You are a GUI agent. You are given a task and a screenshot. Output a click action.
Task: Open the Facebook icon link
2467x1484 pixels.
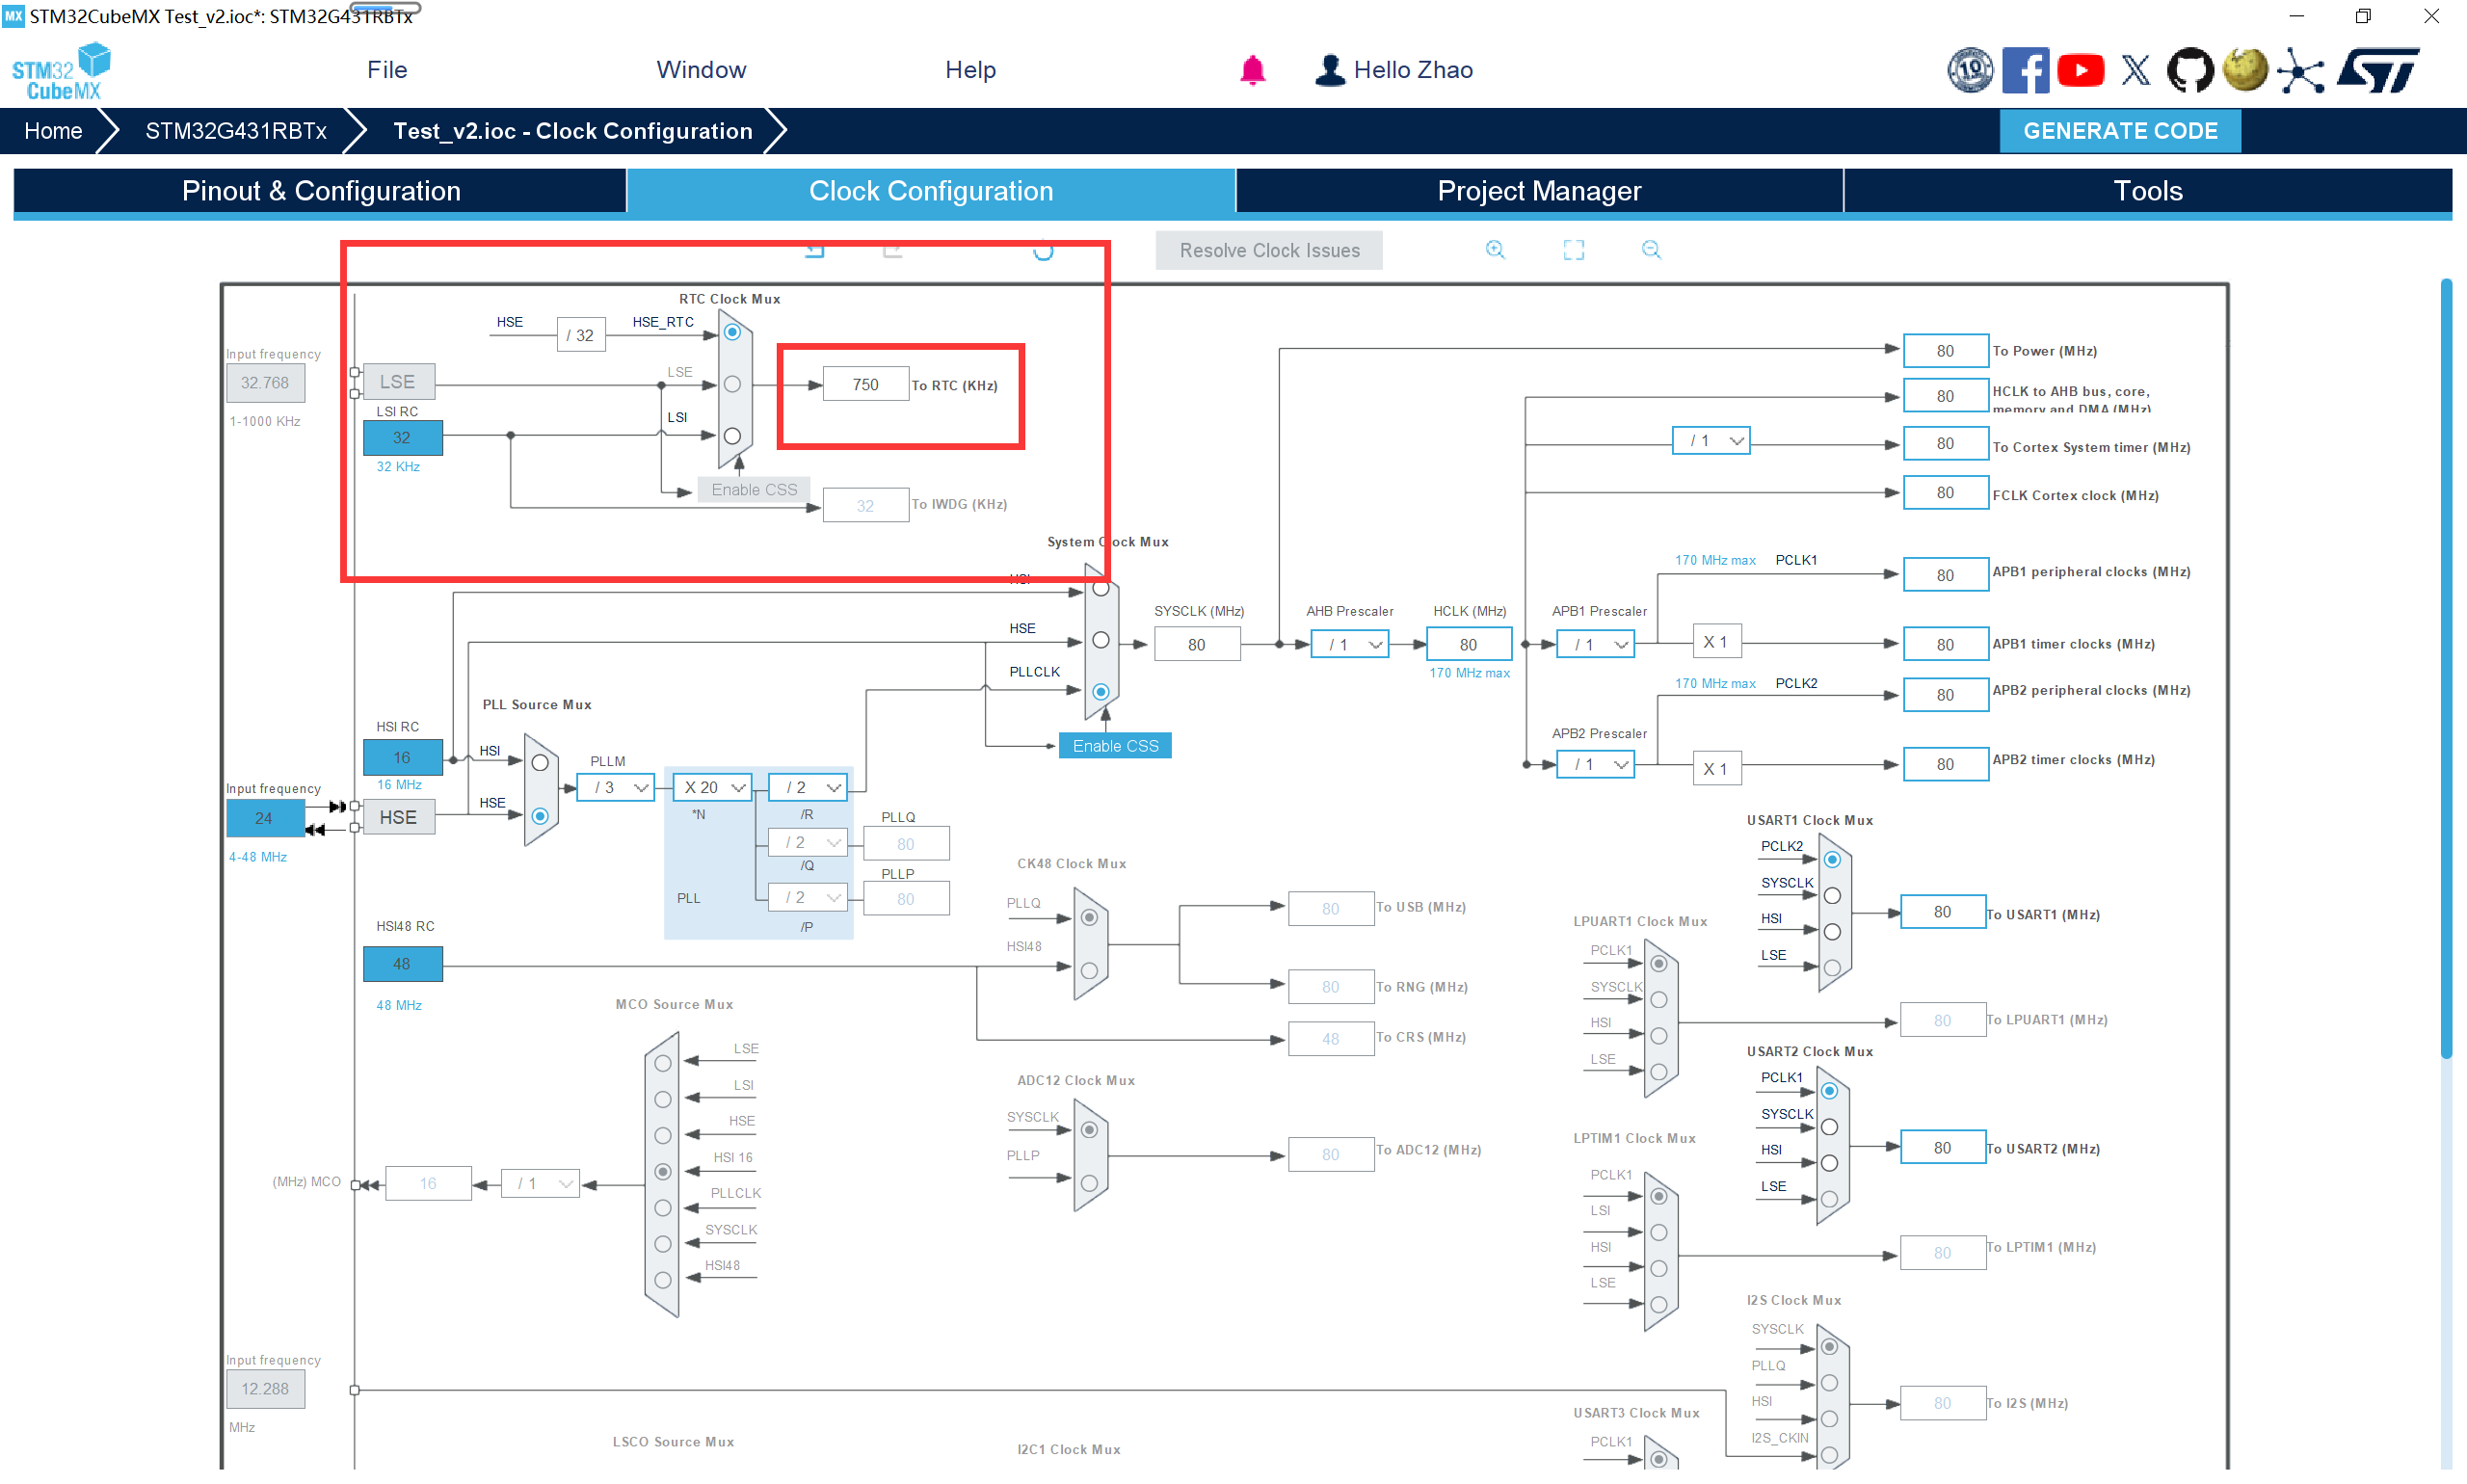pyautogui.click(x=2025, y=70)
